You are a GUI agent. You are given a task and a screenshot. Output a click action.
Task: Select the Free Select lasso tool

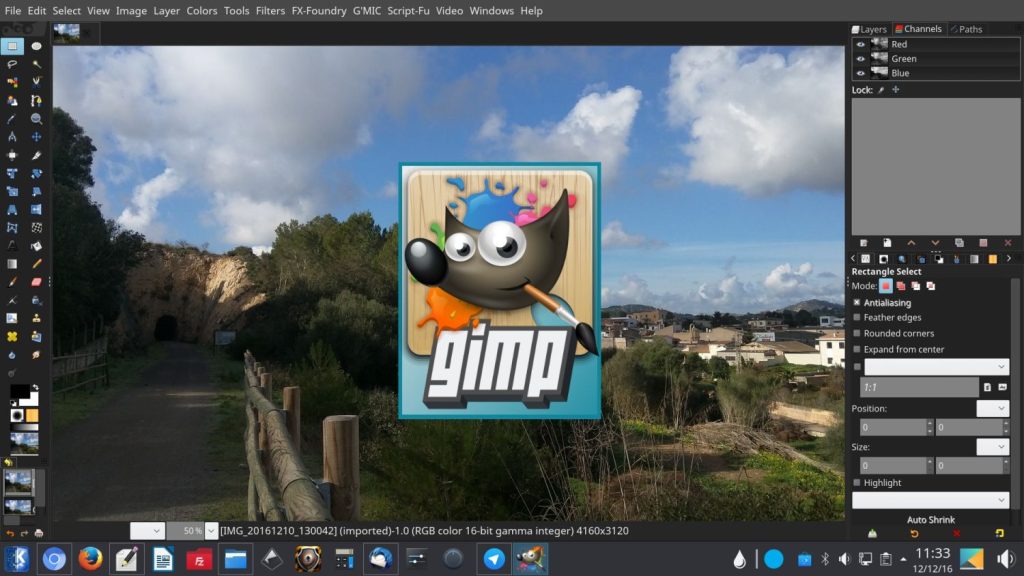point(12,63)
